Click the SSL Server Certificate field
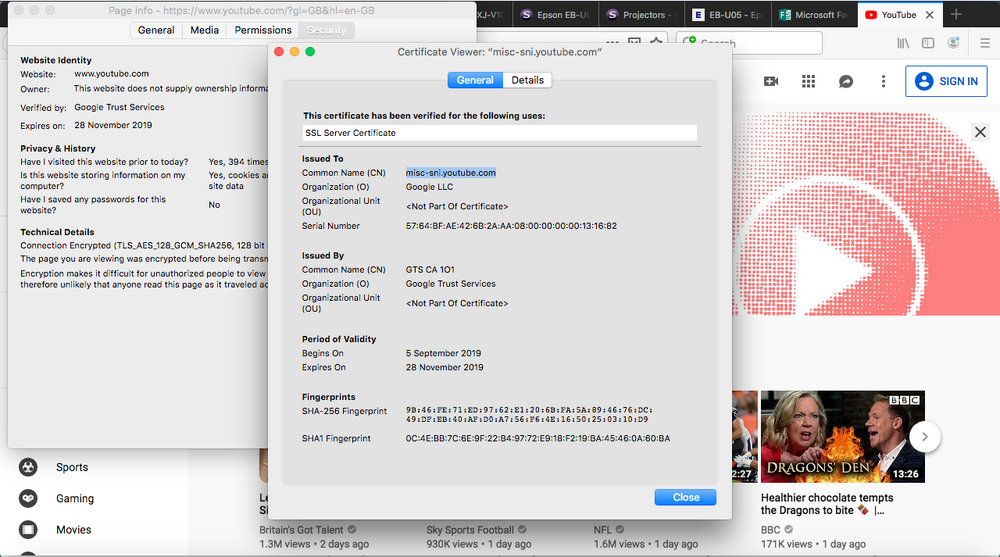The width and height of the screenshot is (1000, 557). pyautogui.click(x=499, y=133)
